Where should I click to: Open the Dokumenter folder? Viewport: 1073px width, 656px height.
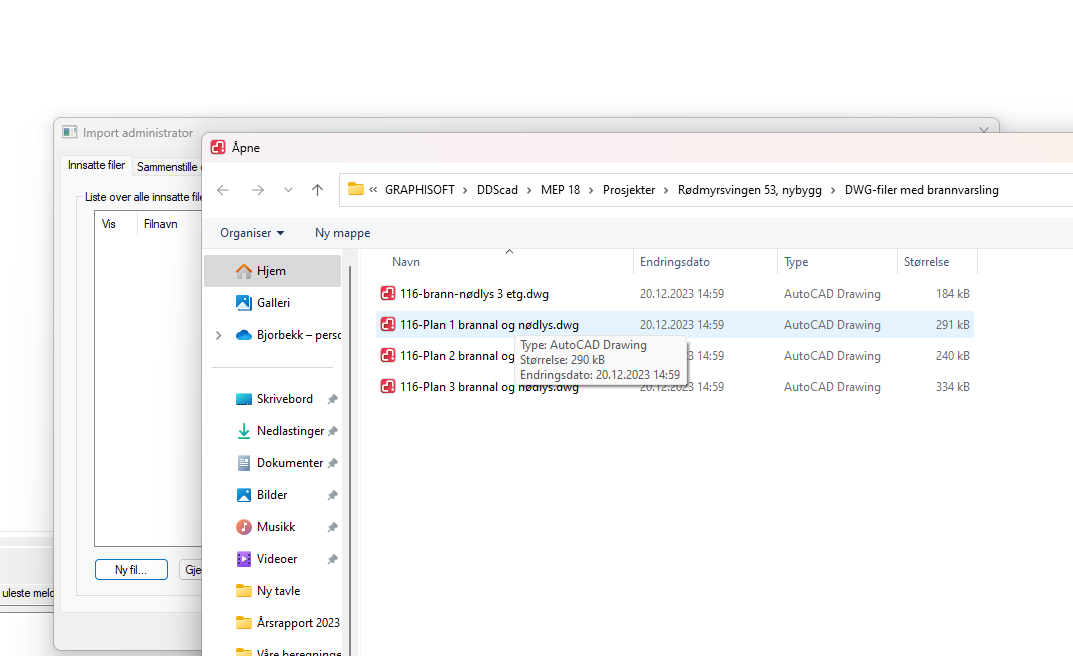(290, 463)
